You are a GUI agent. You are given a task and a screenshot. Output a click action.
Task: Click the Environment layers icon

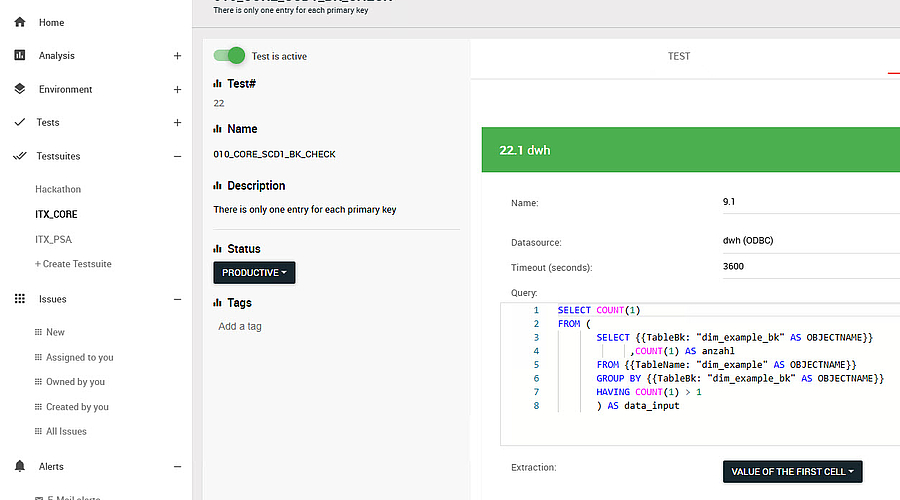point(20,89)
